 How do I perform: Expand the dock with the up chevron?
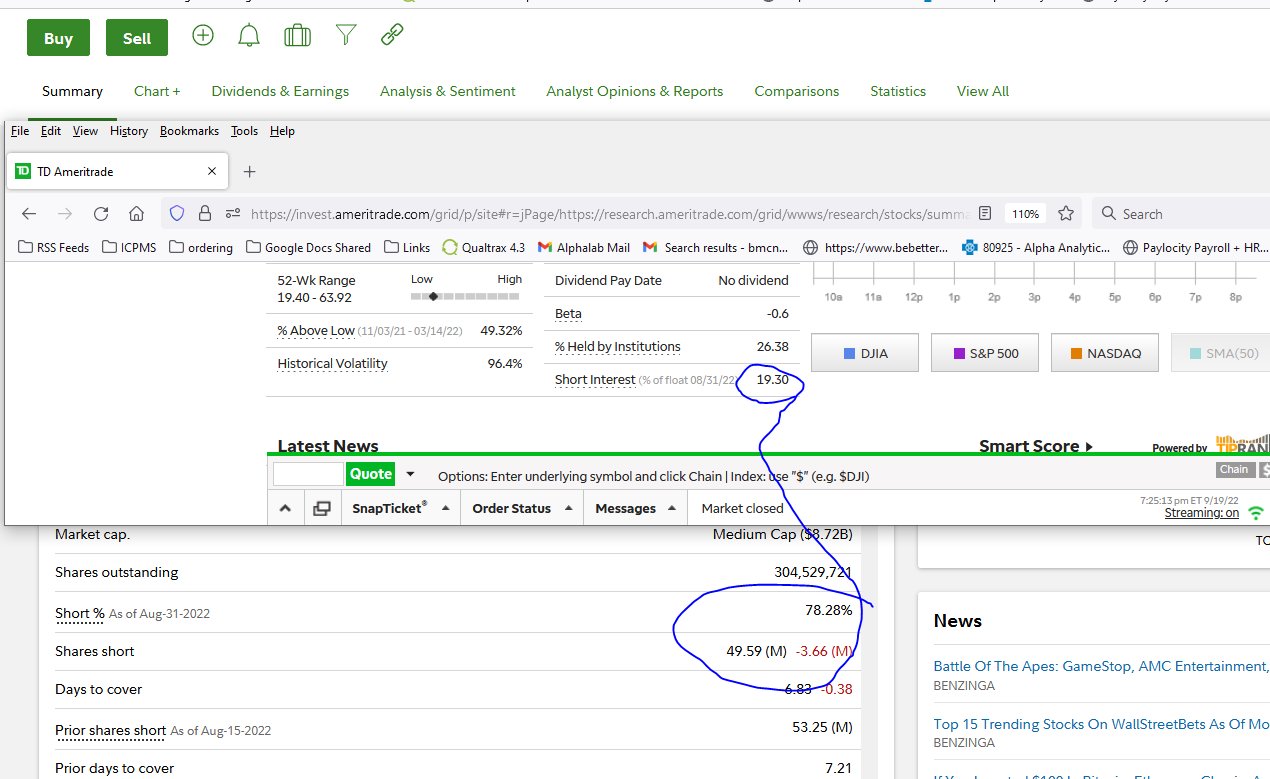(x=285, y=508)
